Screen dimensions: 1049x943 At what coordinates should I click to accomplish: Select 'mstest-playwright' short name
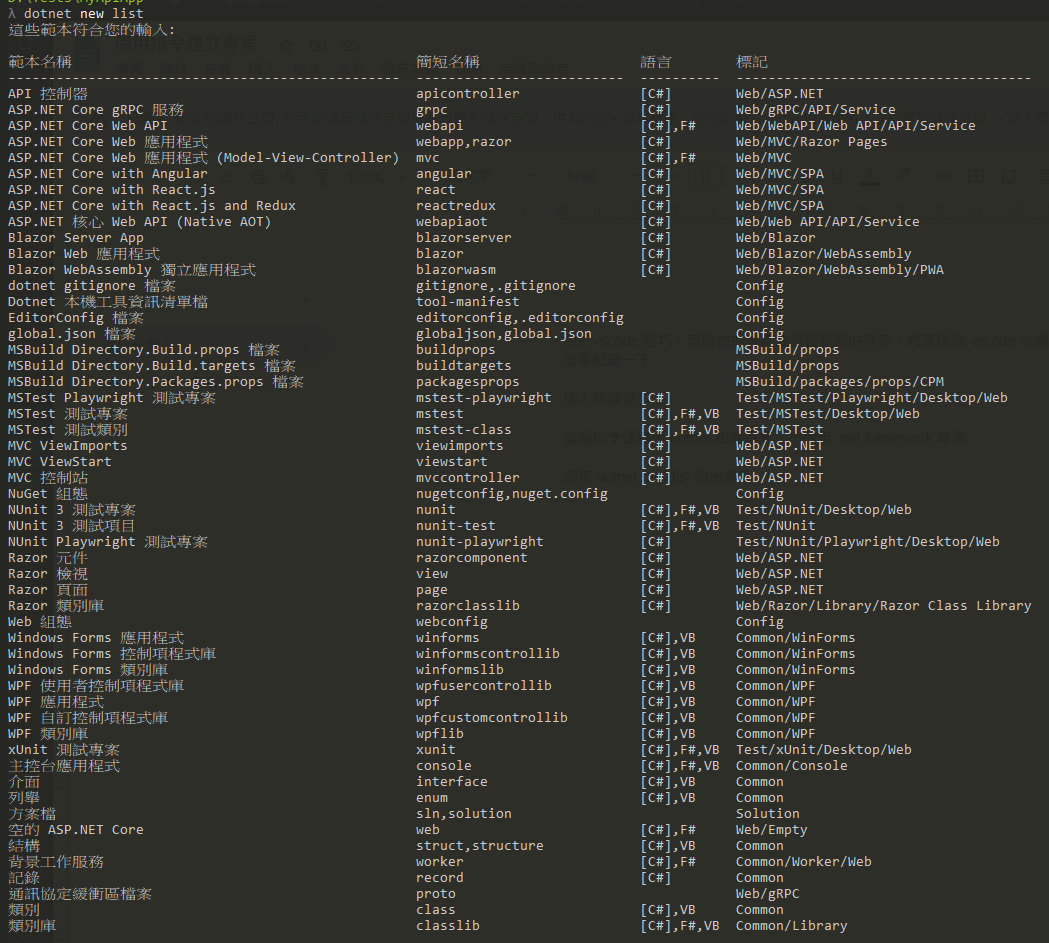[x=484, y=398]
